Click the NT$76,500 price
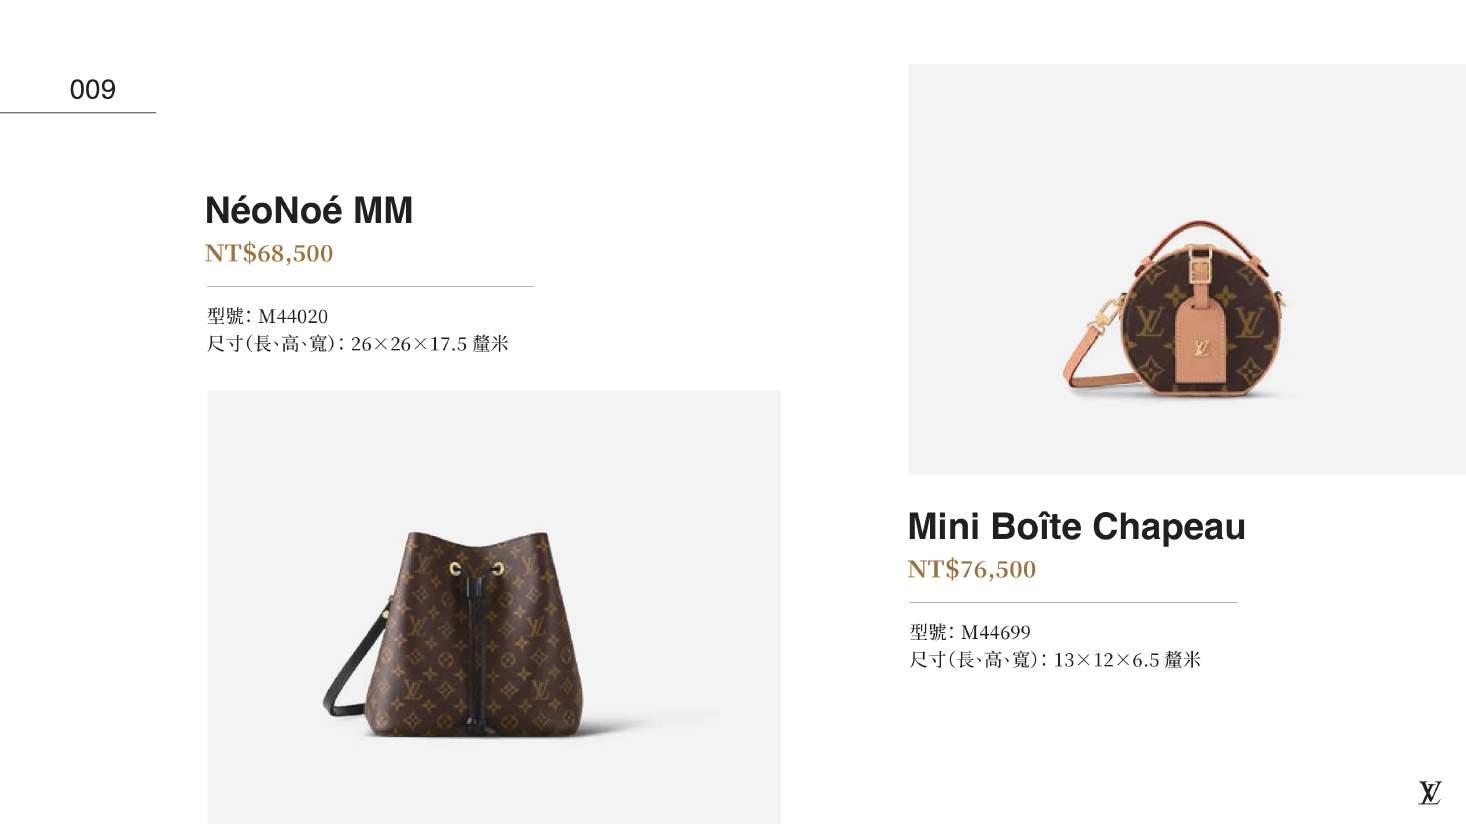The width and height of the screenshot is (1466, 824). (x=971, y=569)
